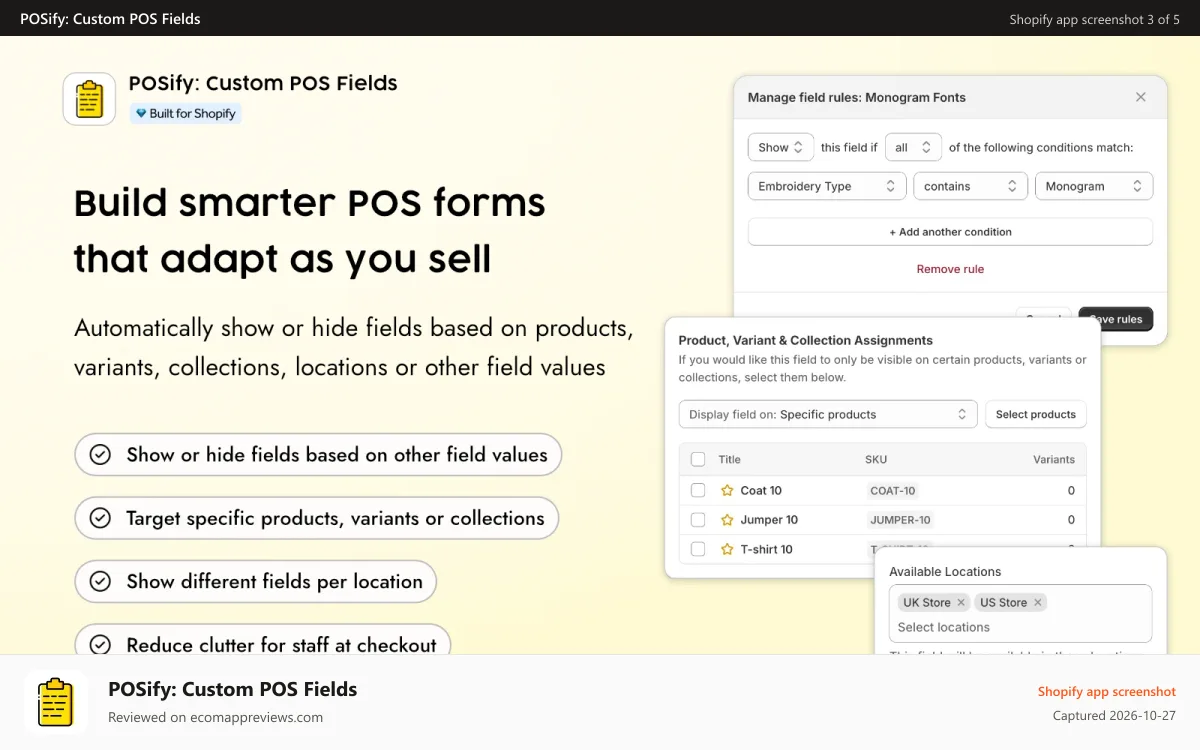Open the Display field on: Specific products dropdown
Image resolution: width=1200 pixels, height=750 pixels.
828,414
